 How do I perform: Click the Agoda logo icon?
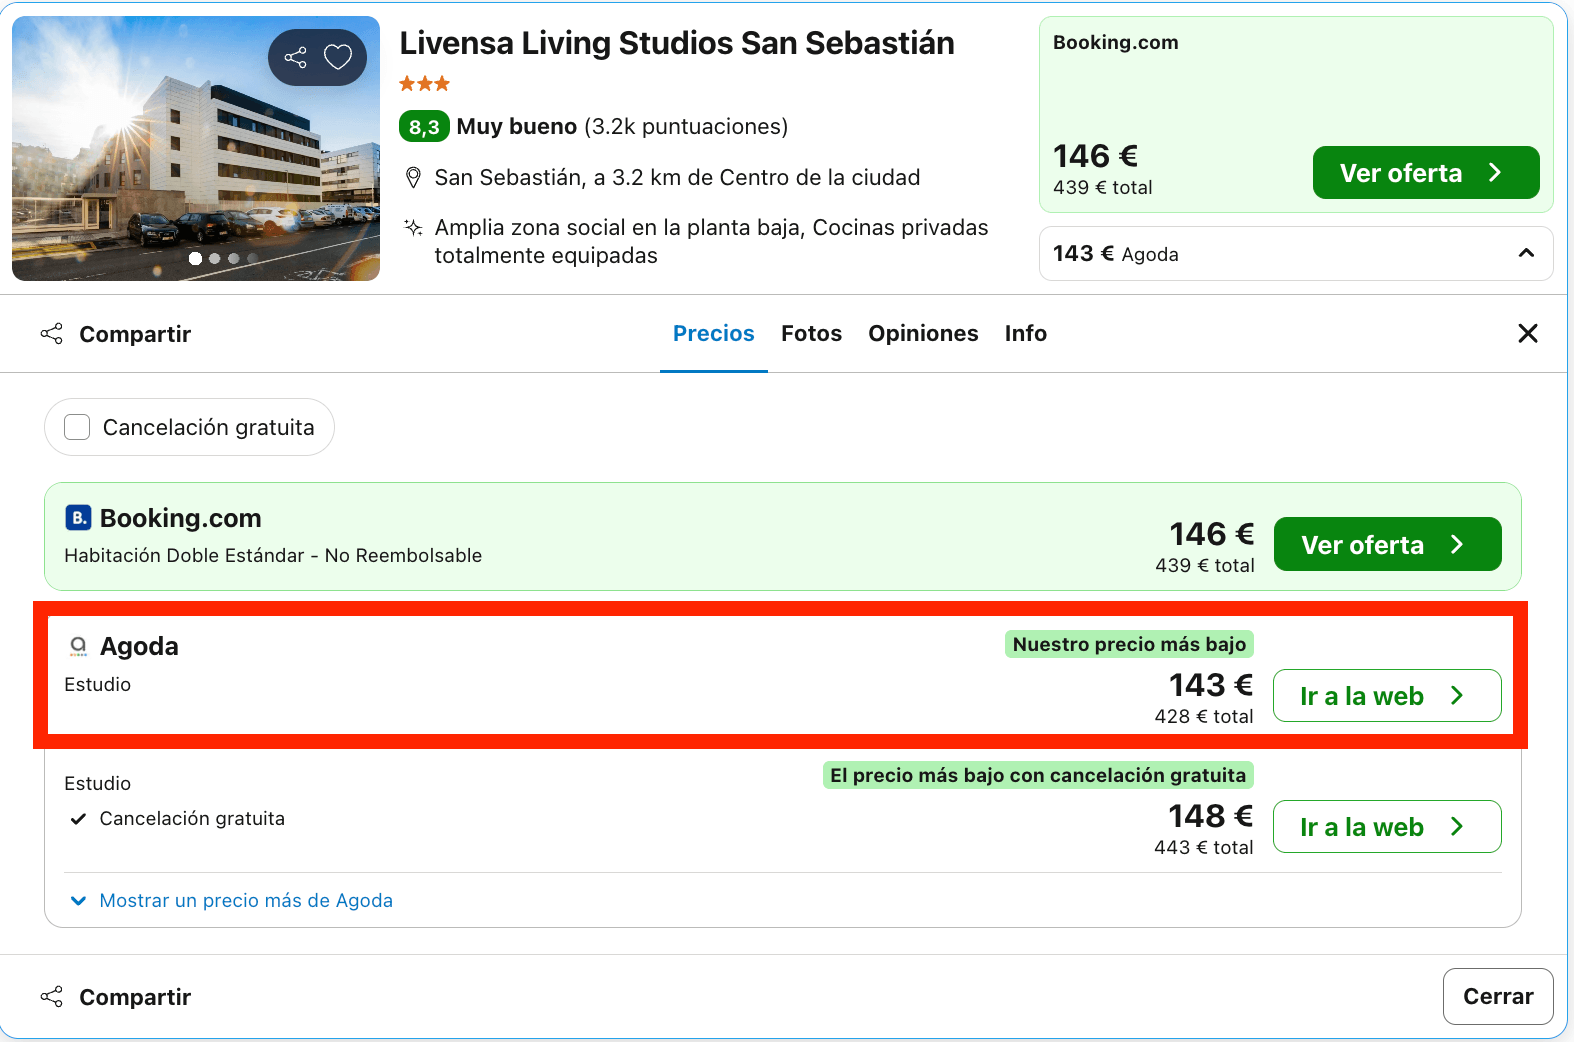(x=78, y=647)
